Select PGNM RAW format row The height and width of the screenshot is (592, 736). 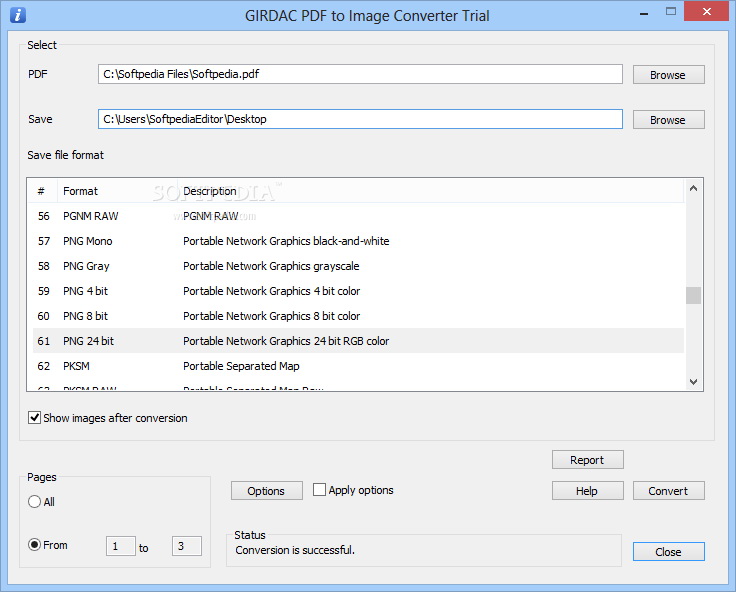coord(358,216)
